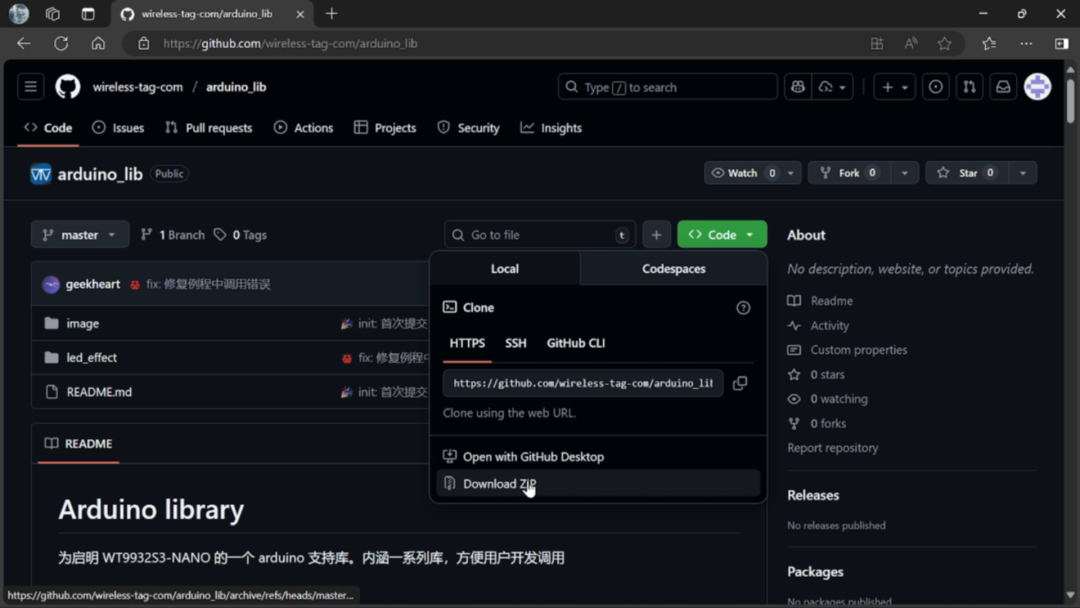View site information lock icon
The image size is (1080, 608).
coord(143,43)
